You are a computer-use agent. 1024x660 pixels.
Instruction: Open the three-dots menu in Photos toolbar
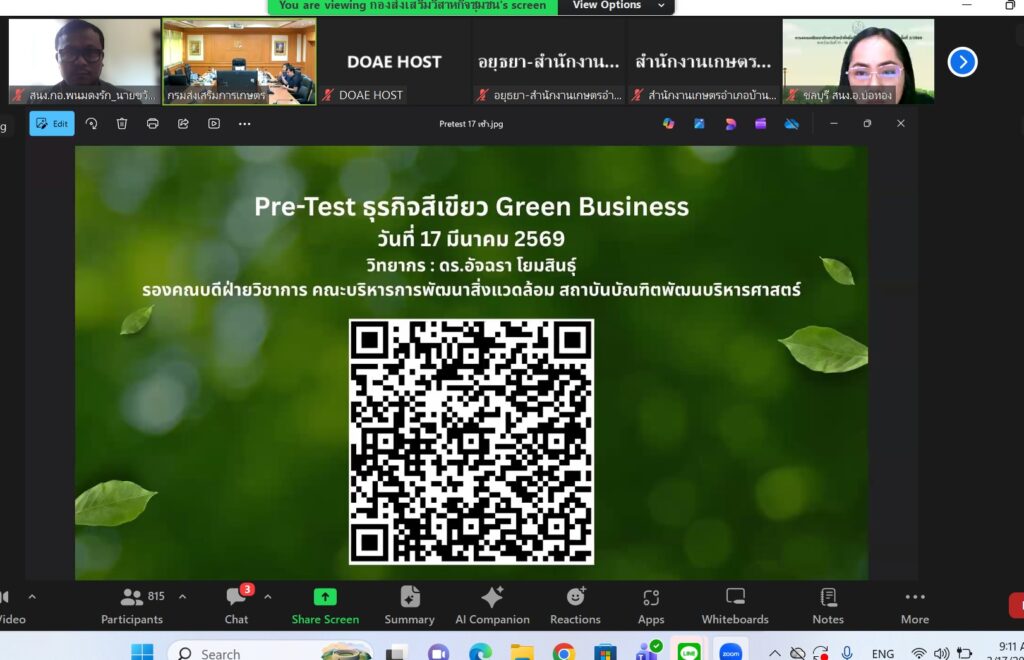[244, 124]
